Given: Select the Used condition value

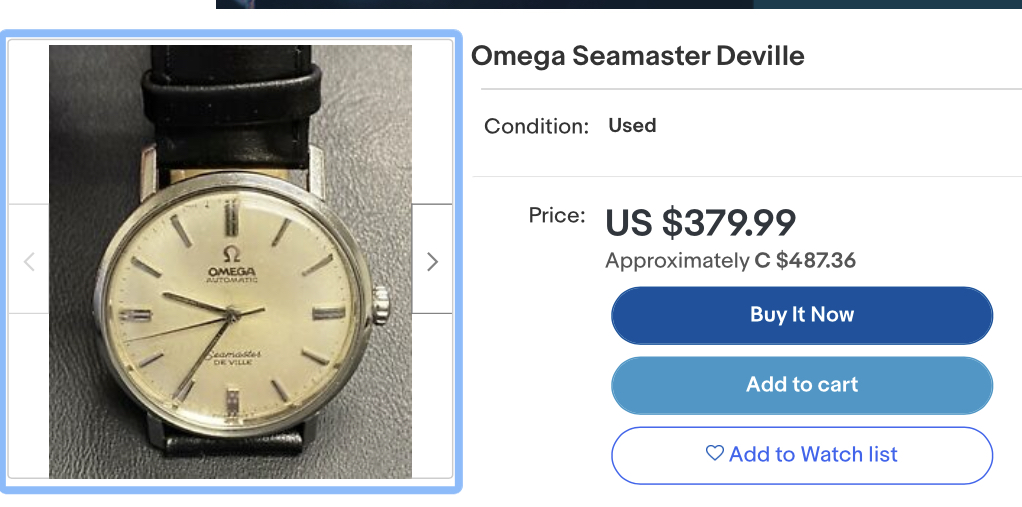Looking at the screenshot, I should [632, 126].
